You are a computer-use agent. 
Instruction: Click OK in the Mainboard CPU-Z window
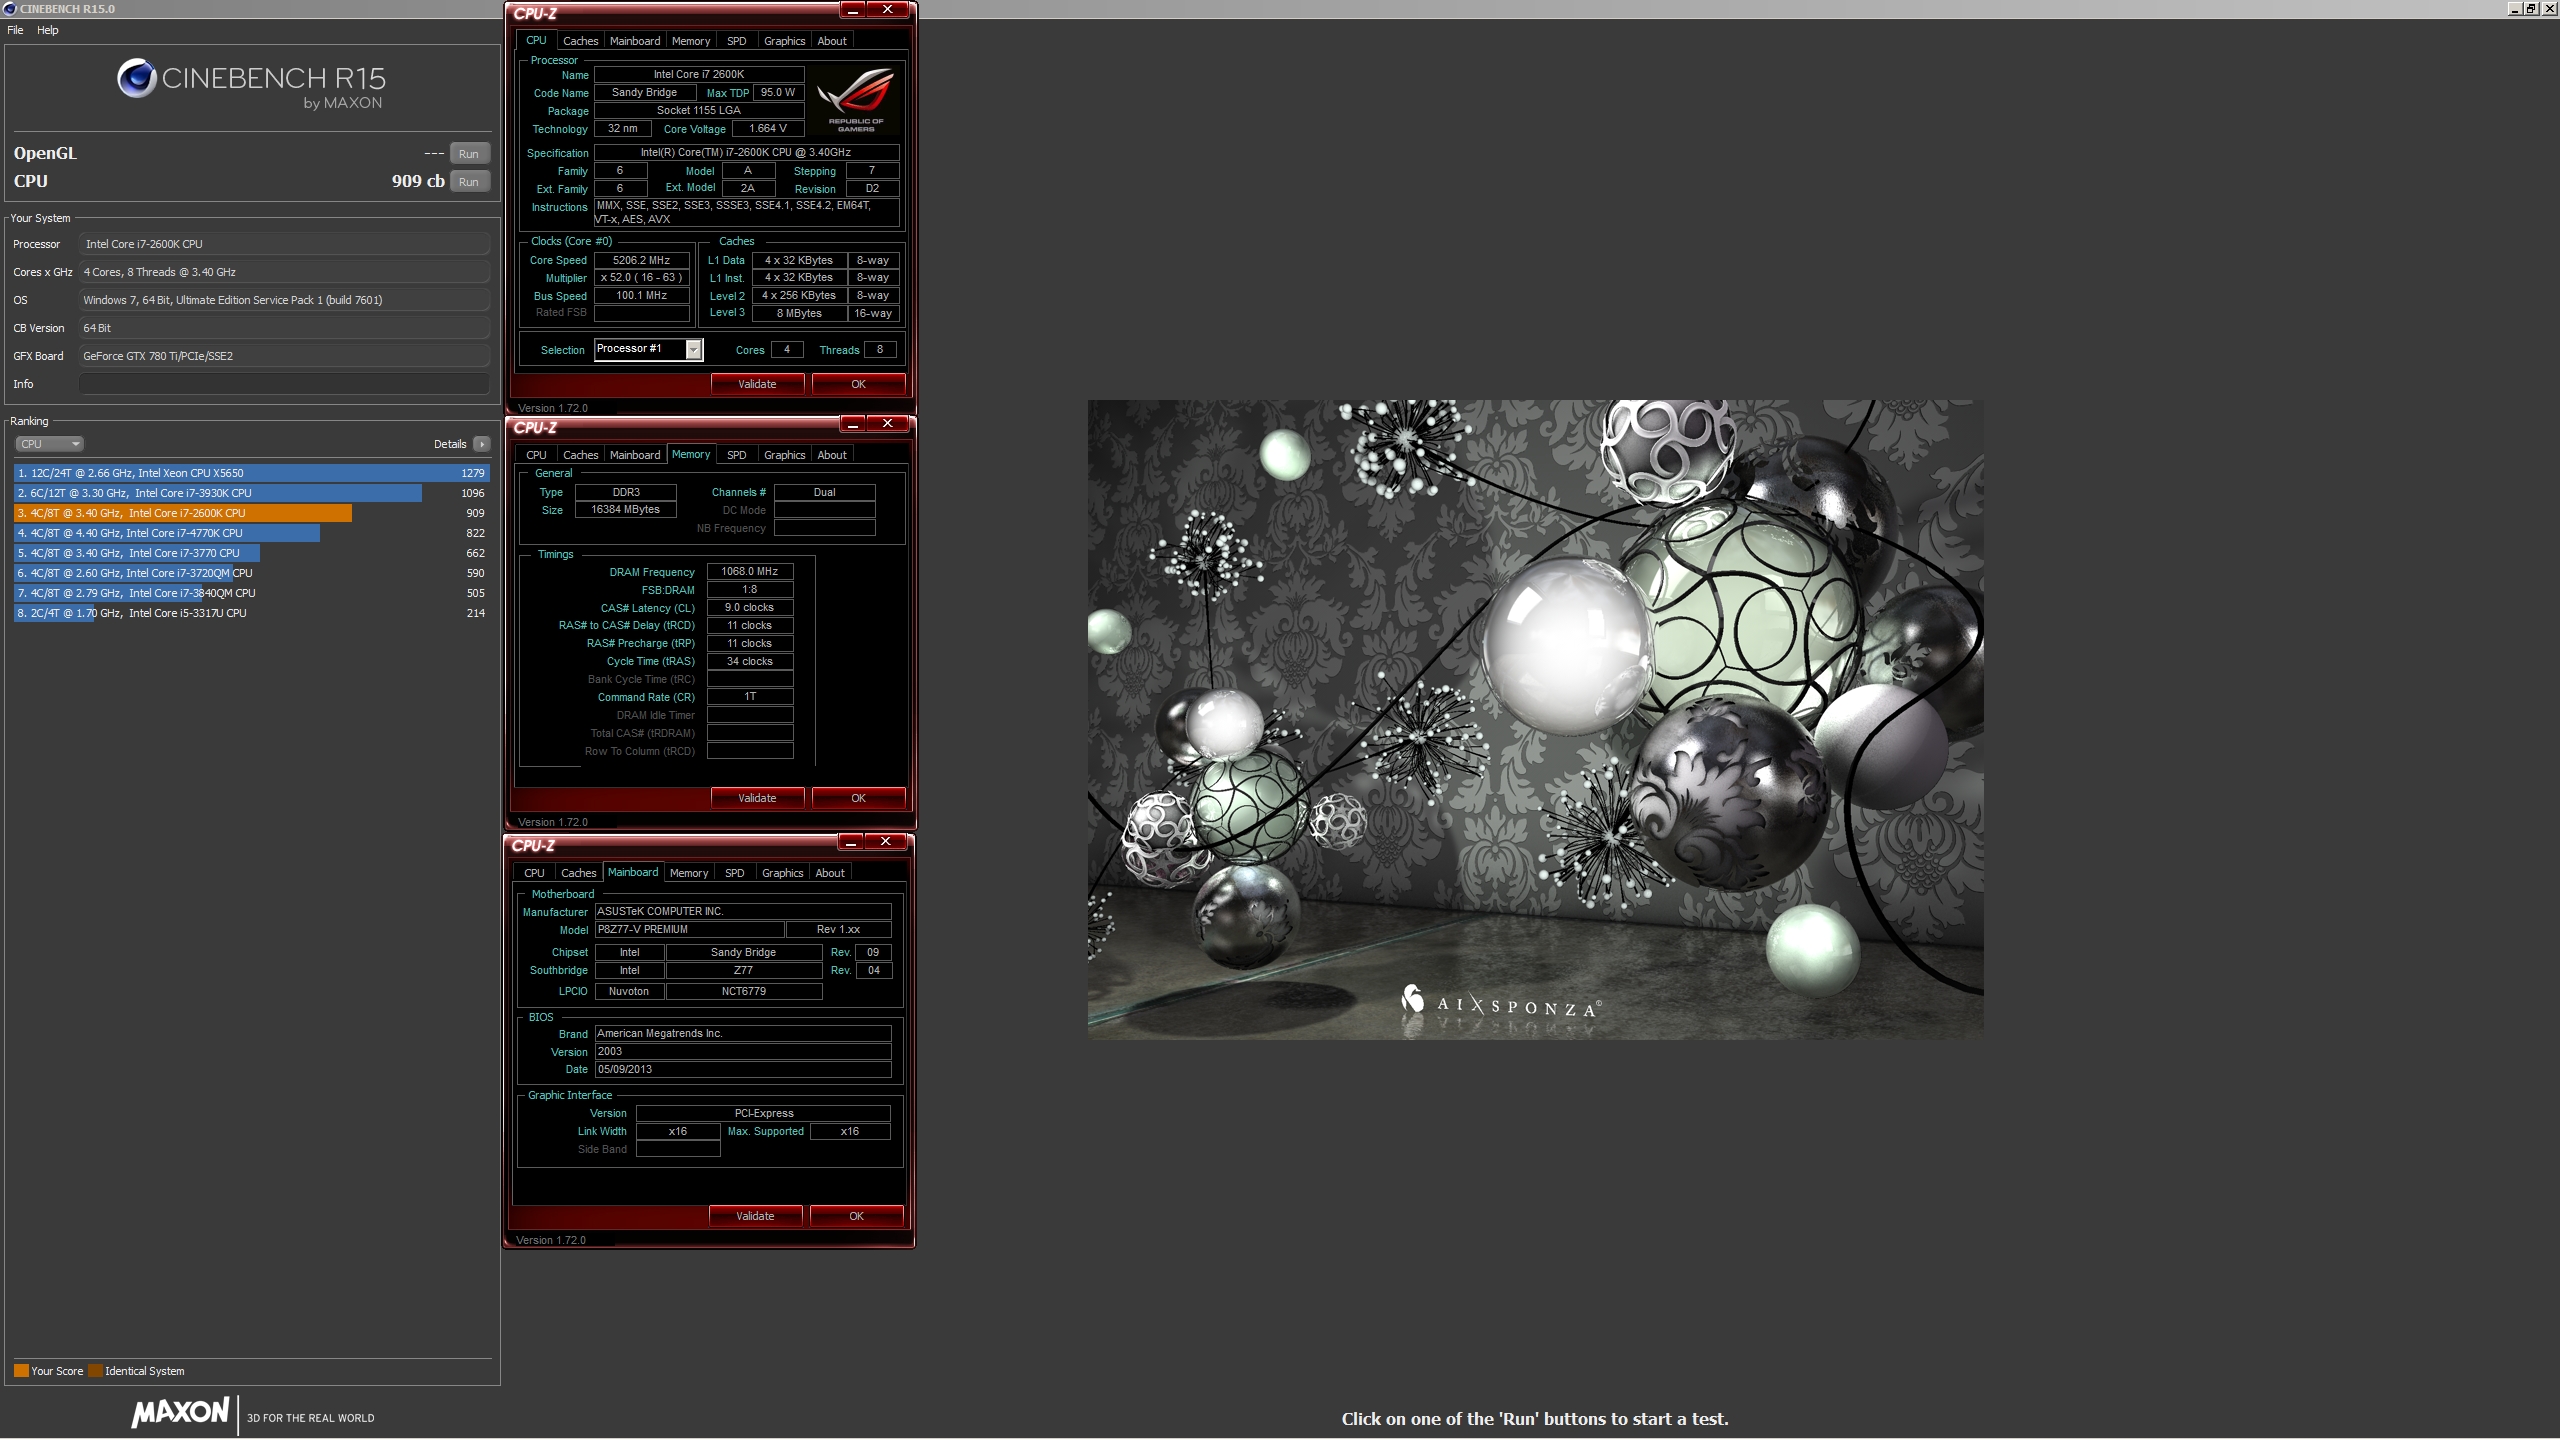tap(856, 1216)
